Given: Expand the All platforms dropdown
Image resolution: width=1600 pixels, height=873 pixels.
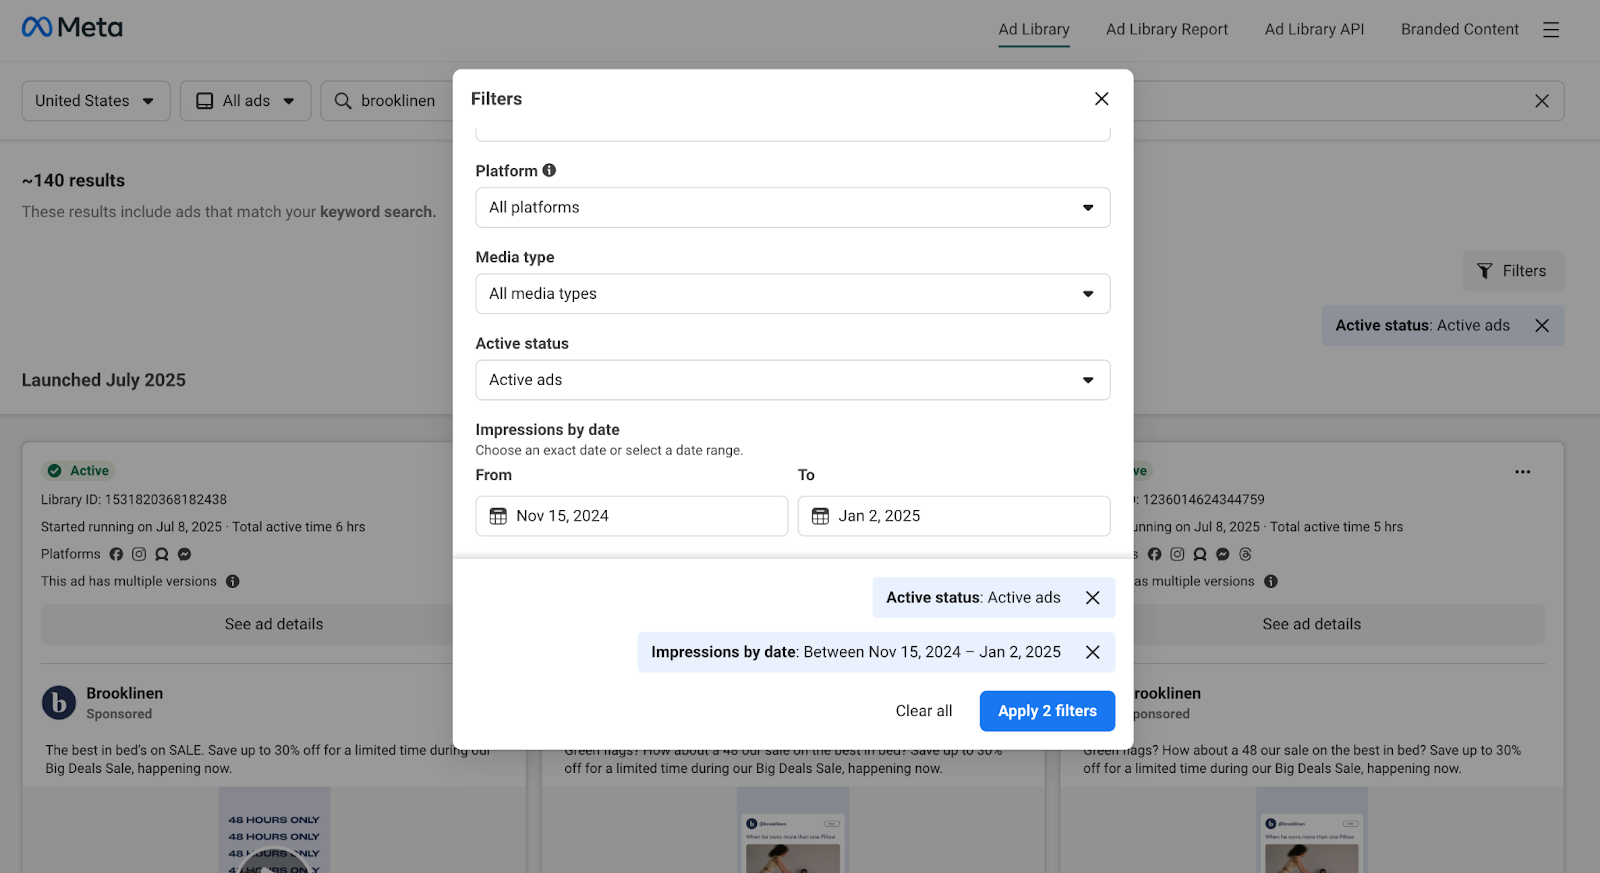Looking at the screenshot, I should pos(792,208).
